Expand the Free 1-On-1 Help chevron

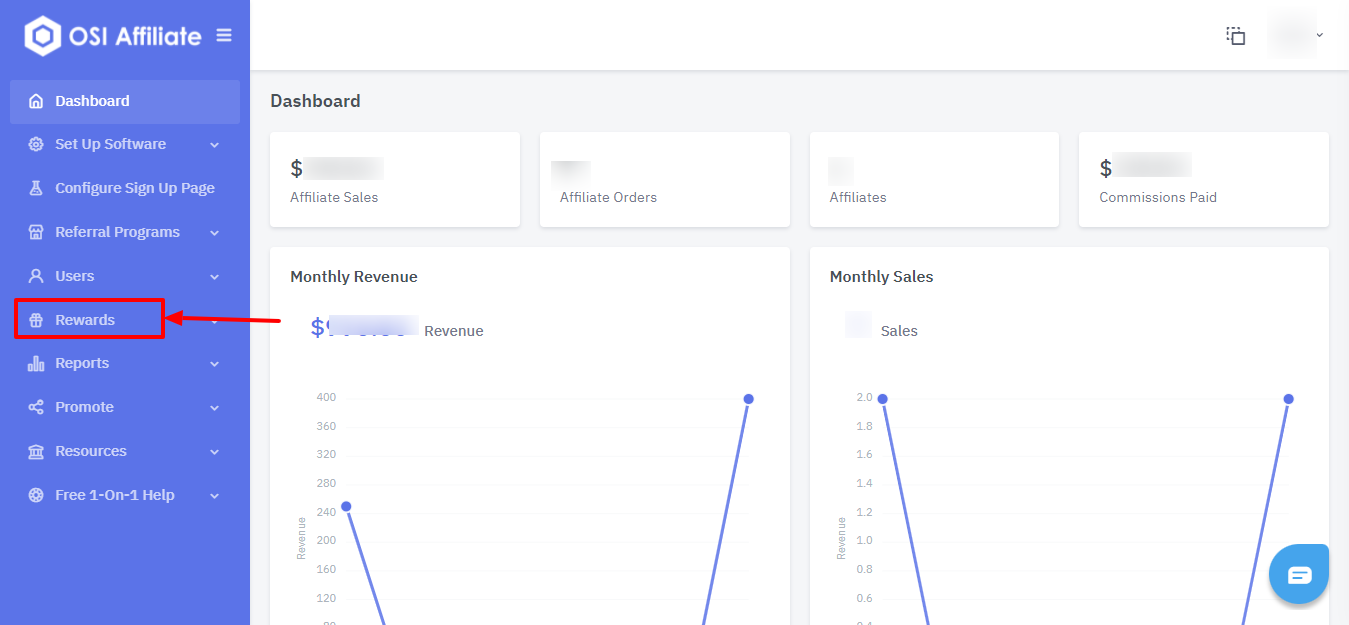(x=215, y=496)
